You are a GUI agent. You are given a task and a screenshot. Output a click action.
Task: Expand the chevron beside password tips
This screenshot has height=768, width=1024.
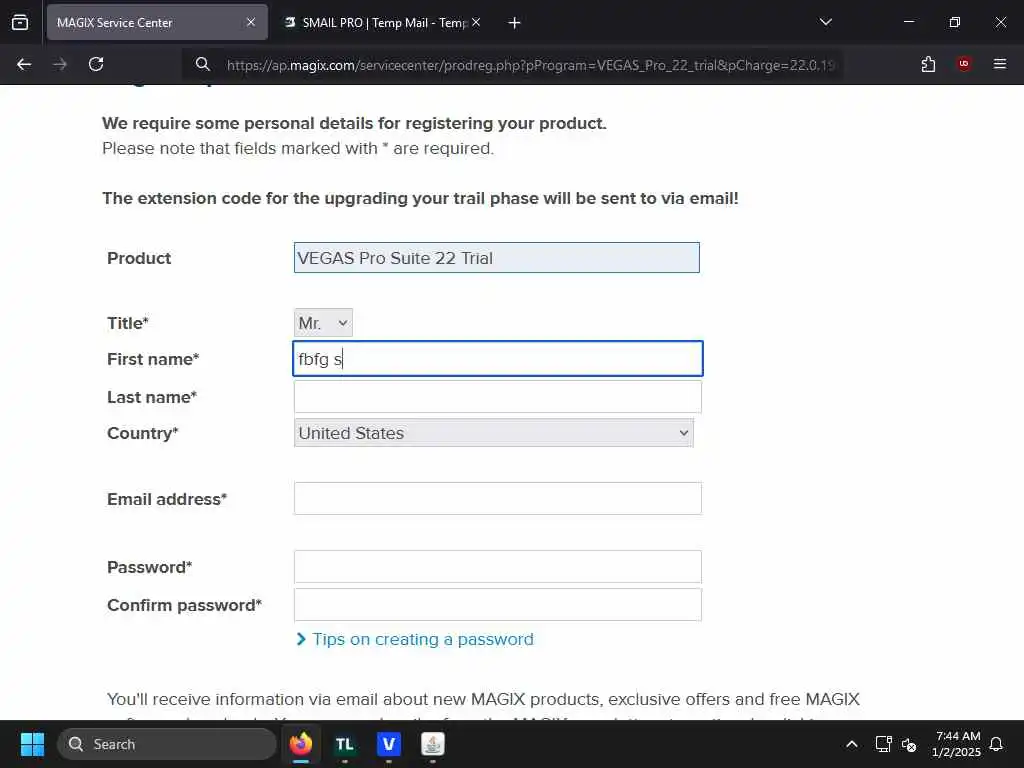[301, 639]
